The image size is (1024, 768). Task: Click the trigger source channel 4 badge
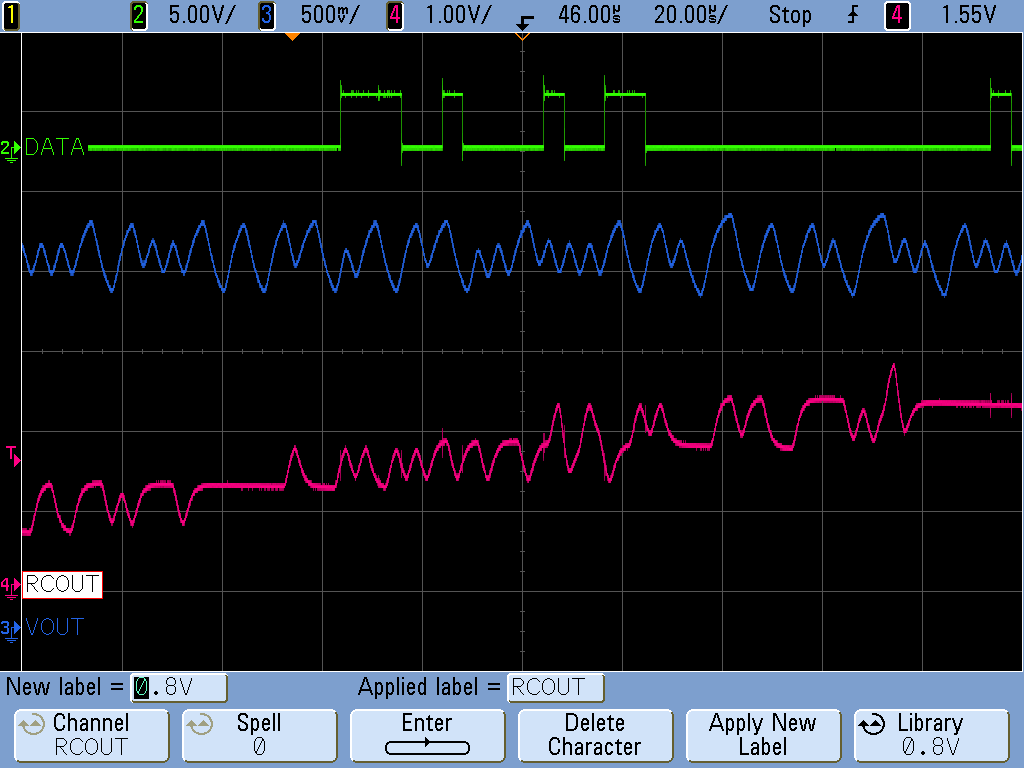point(897,15)
